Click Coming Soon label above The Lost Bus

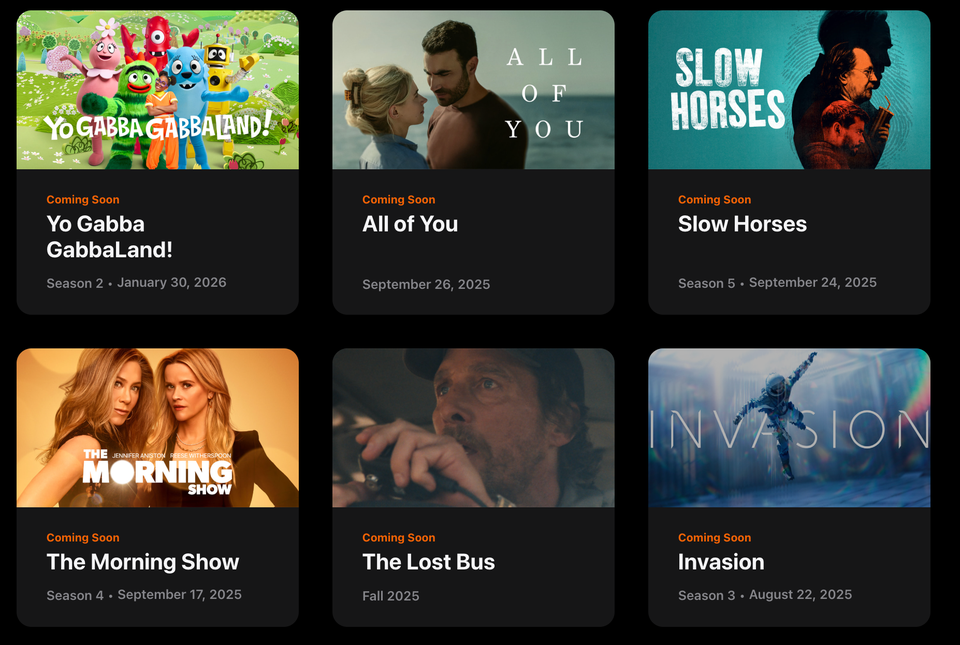399,537
